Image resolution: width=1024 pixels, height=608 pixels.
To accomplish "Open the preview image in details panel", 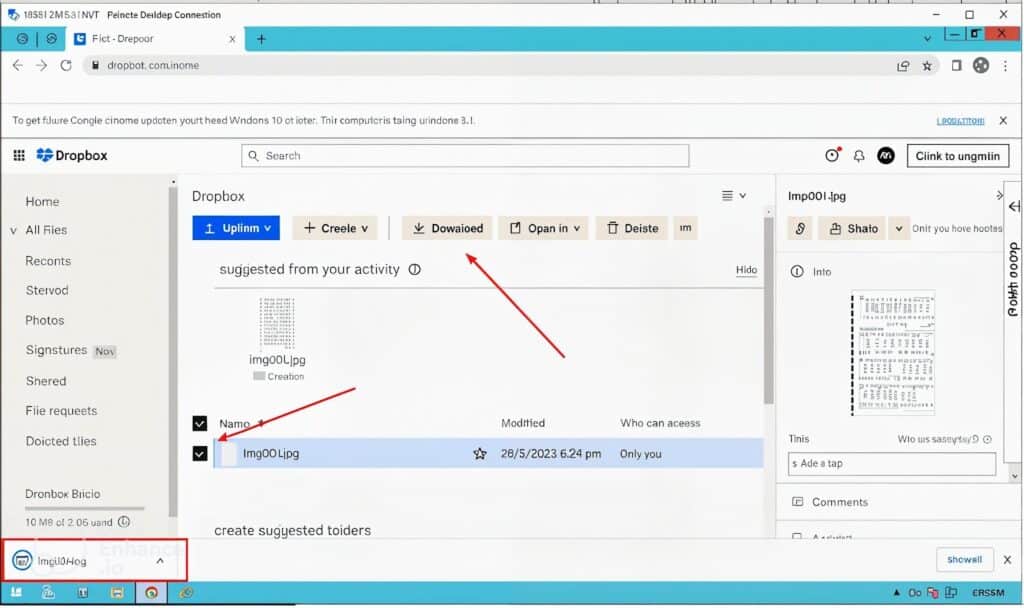I will point(893,353).
